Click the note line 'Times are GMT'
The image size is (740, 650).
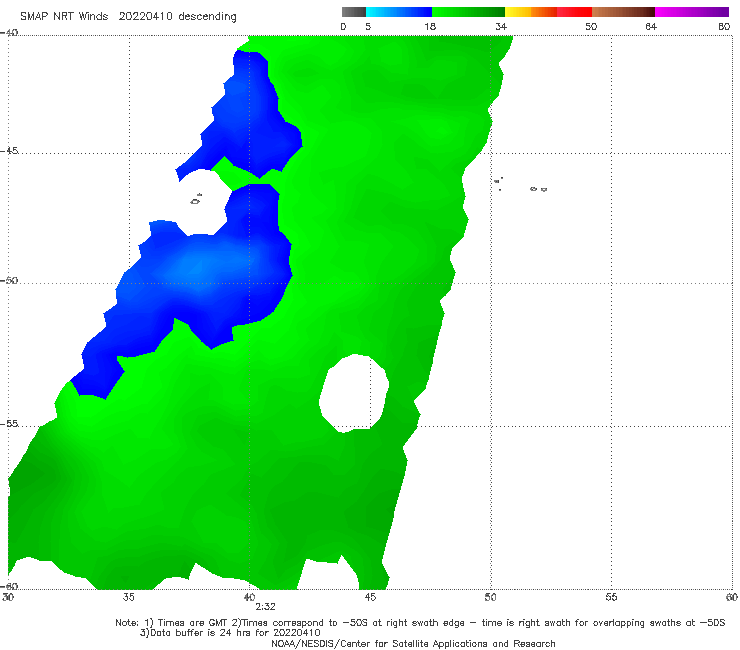click(x=193, y=623)
